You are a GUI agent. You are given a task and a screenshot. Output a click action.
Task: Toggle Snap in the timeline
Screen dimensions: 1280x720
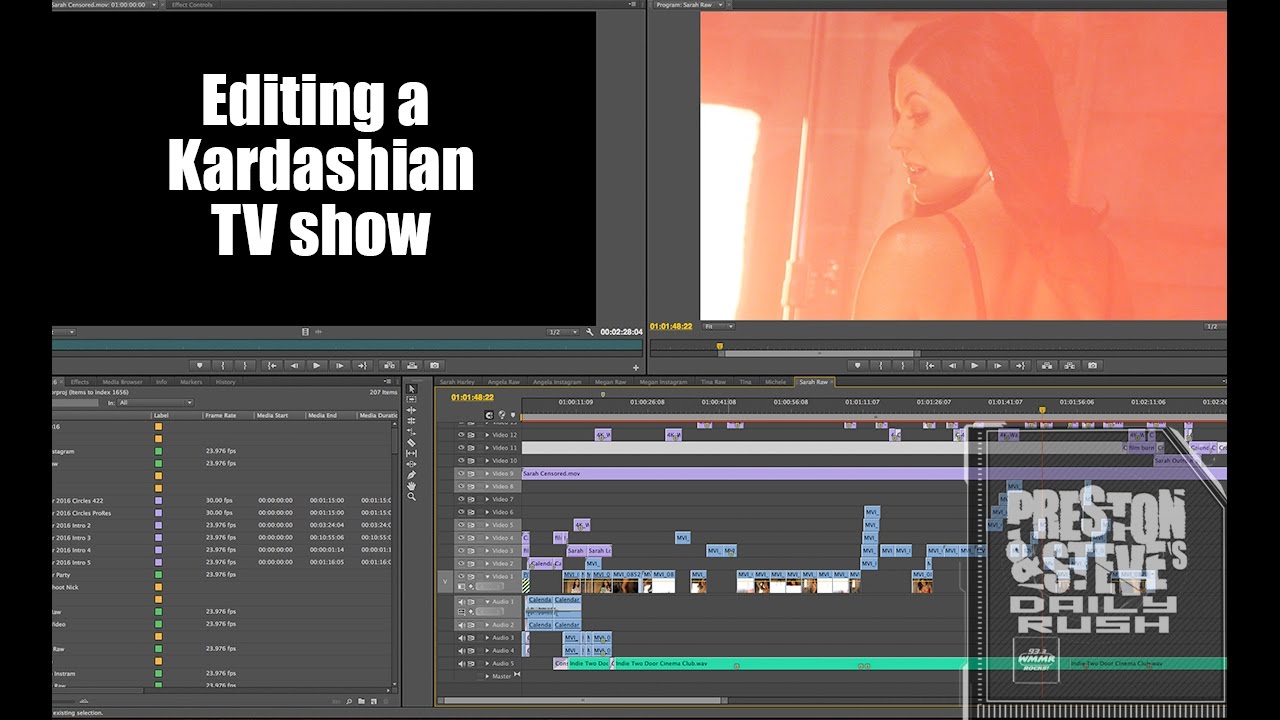click(489, 414)
